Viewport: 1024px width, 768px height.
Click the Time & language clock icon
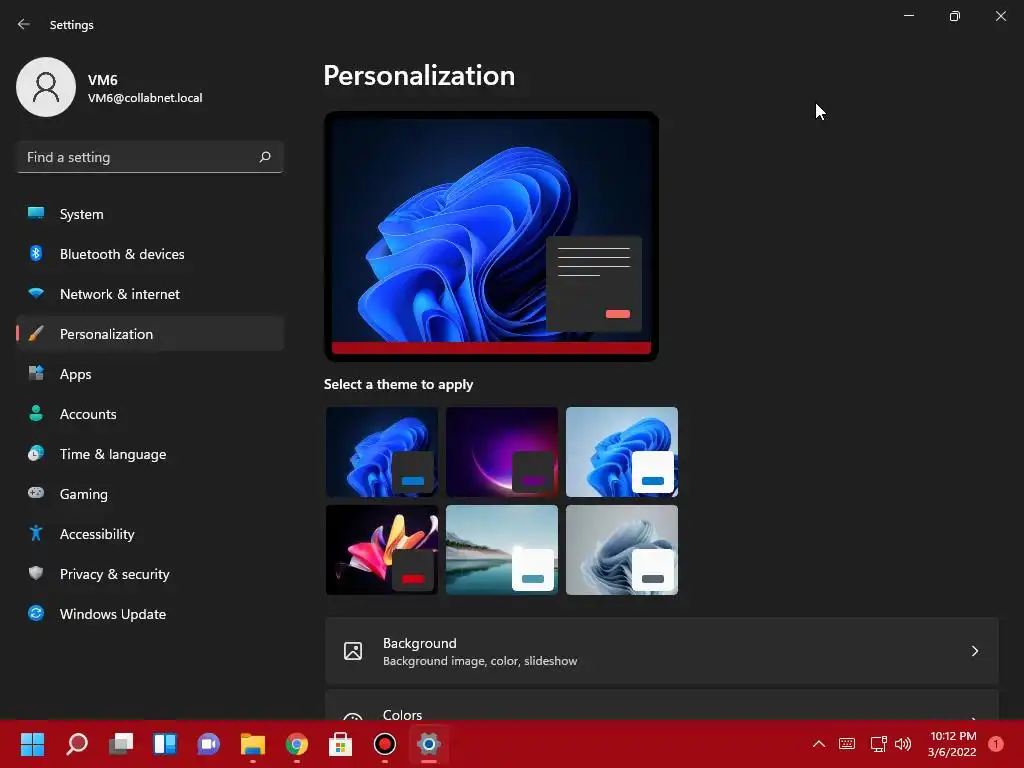36,453
